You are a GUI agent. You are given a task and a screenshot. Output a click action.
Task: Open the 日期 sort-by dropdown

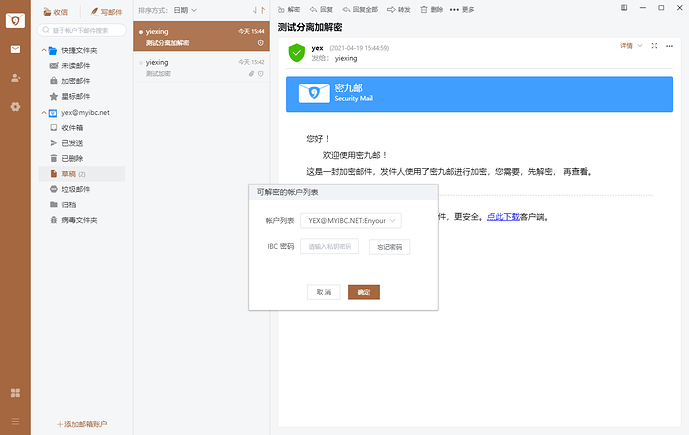click(x=185, y=10)
